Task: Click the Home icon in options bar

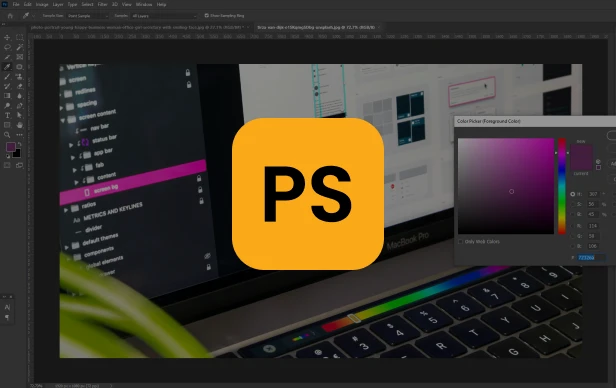Action: pos(10,16)
